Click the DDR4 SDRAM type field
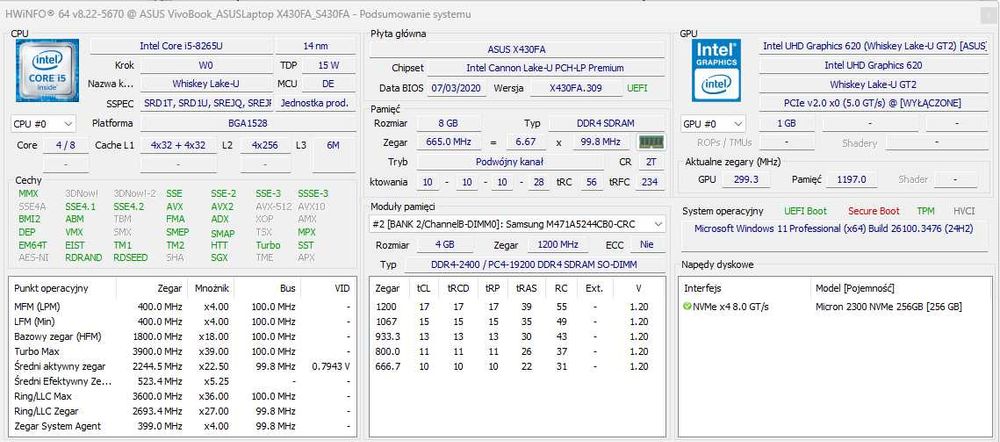 click(607, 123)
